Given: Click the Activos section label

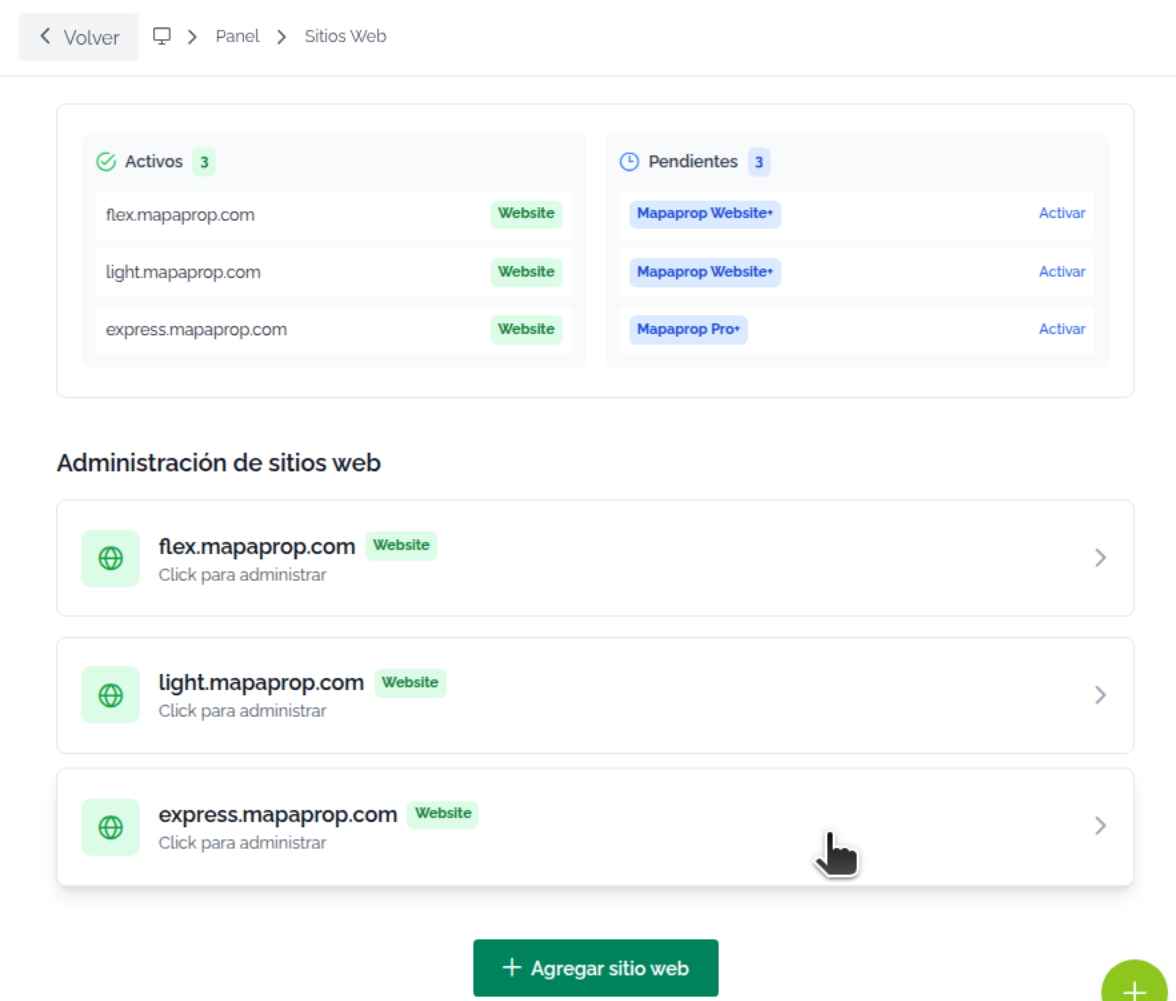Looking at the screenshot, I should (x=154, y=162).
